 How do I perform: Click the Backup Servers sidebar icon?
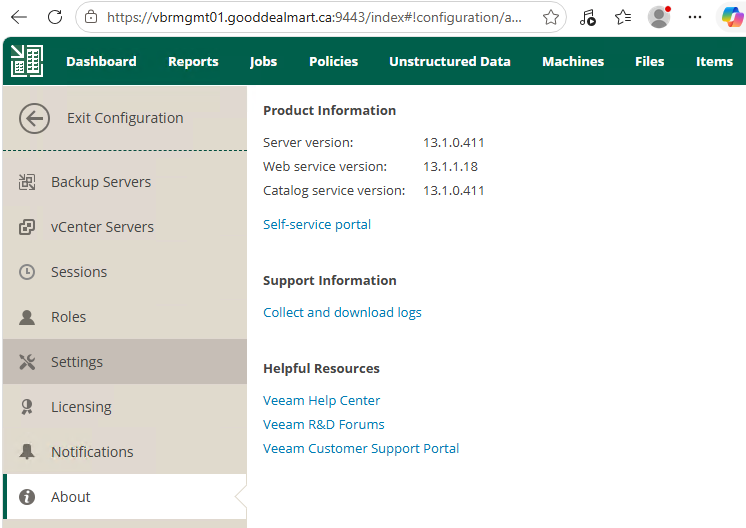click(x=27, y=182)
